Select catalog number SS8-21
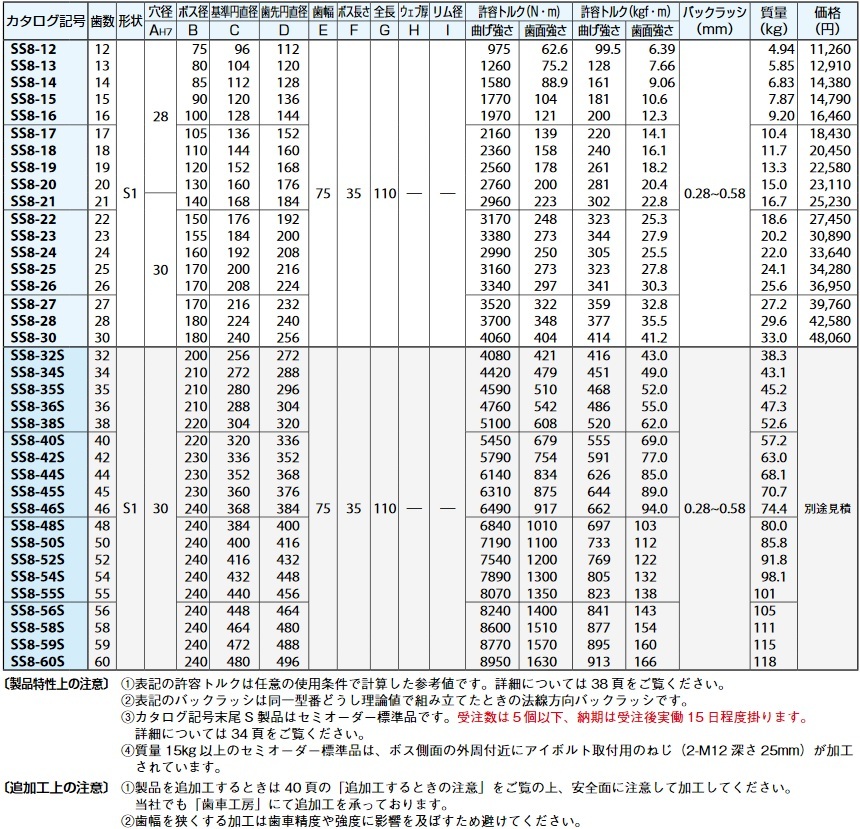The image size is (860, 829). coord(33,202)
